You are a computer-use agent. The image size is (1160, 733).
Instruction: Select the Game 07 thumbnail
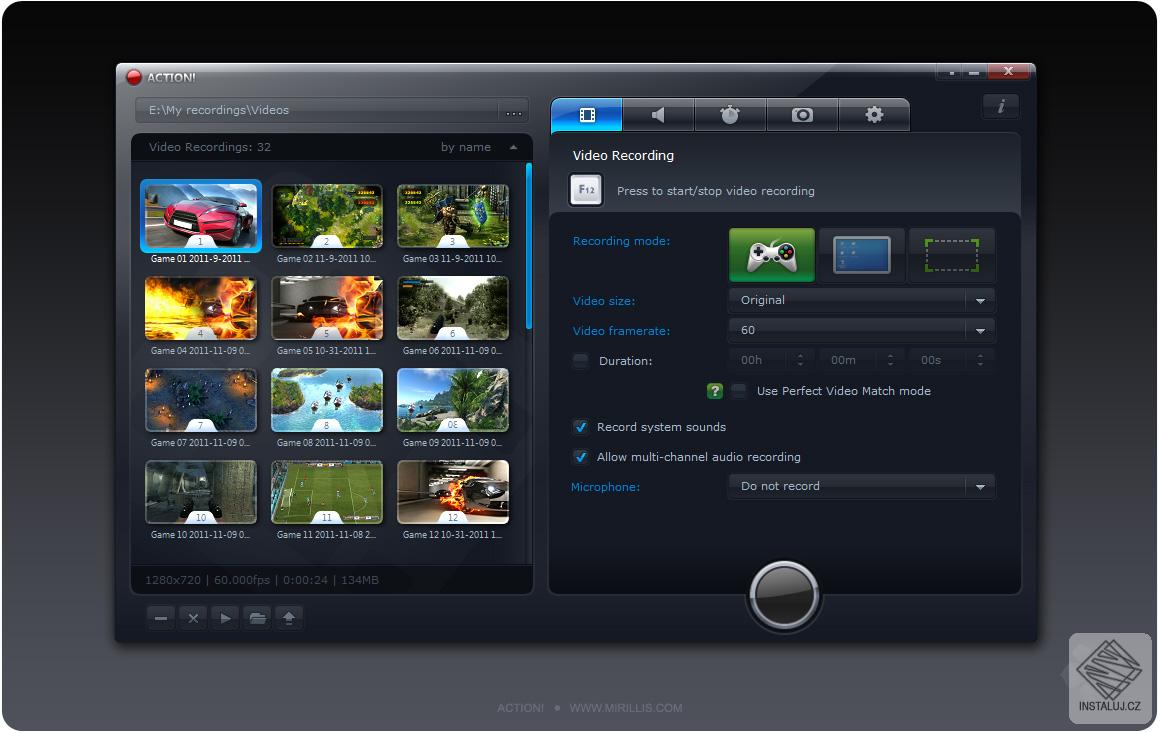pos(200,399)
